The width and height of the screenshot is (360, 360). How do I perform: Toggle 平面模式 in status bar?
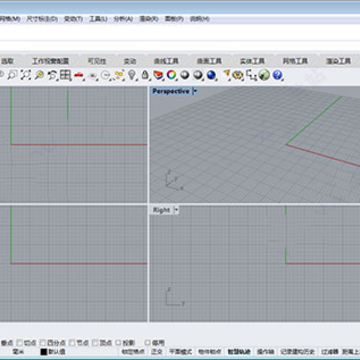180,352
